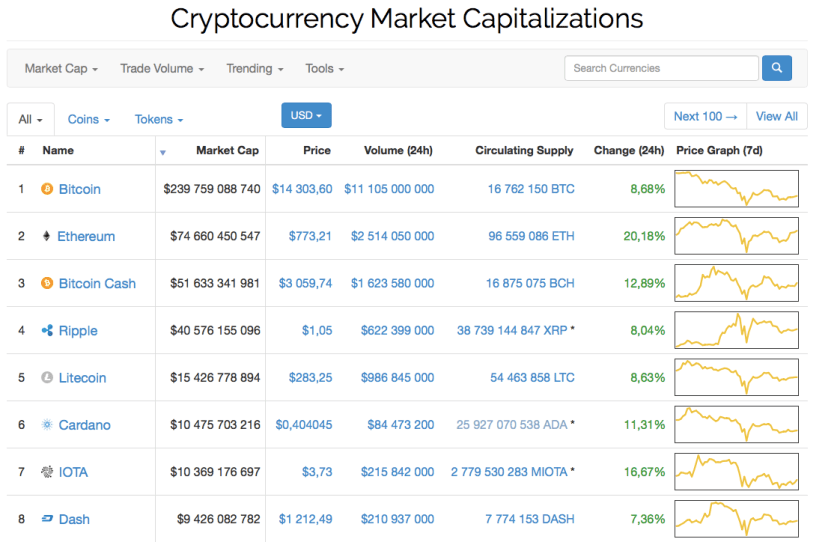Open Bitcoin's 7-day price graph
Image resolution: width=840 pixels, height=542 pixels.
(x=736, y=189)
